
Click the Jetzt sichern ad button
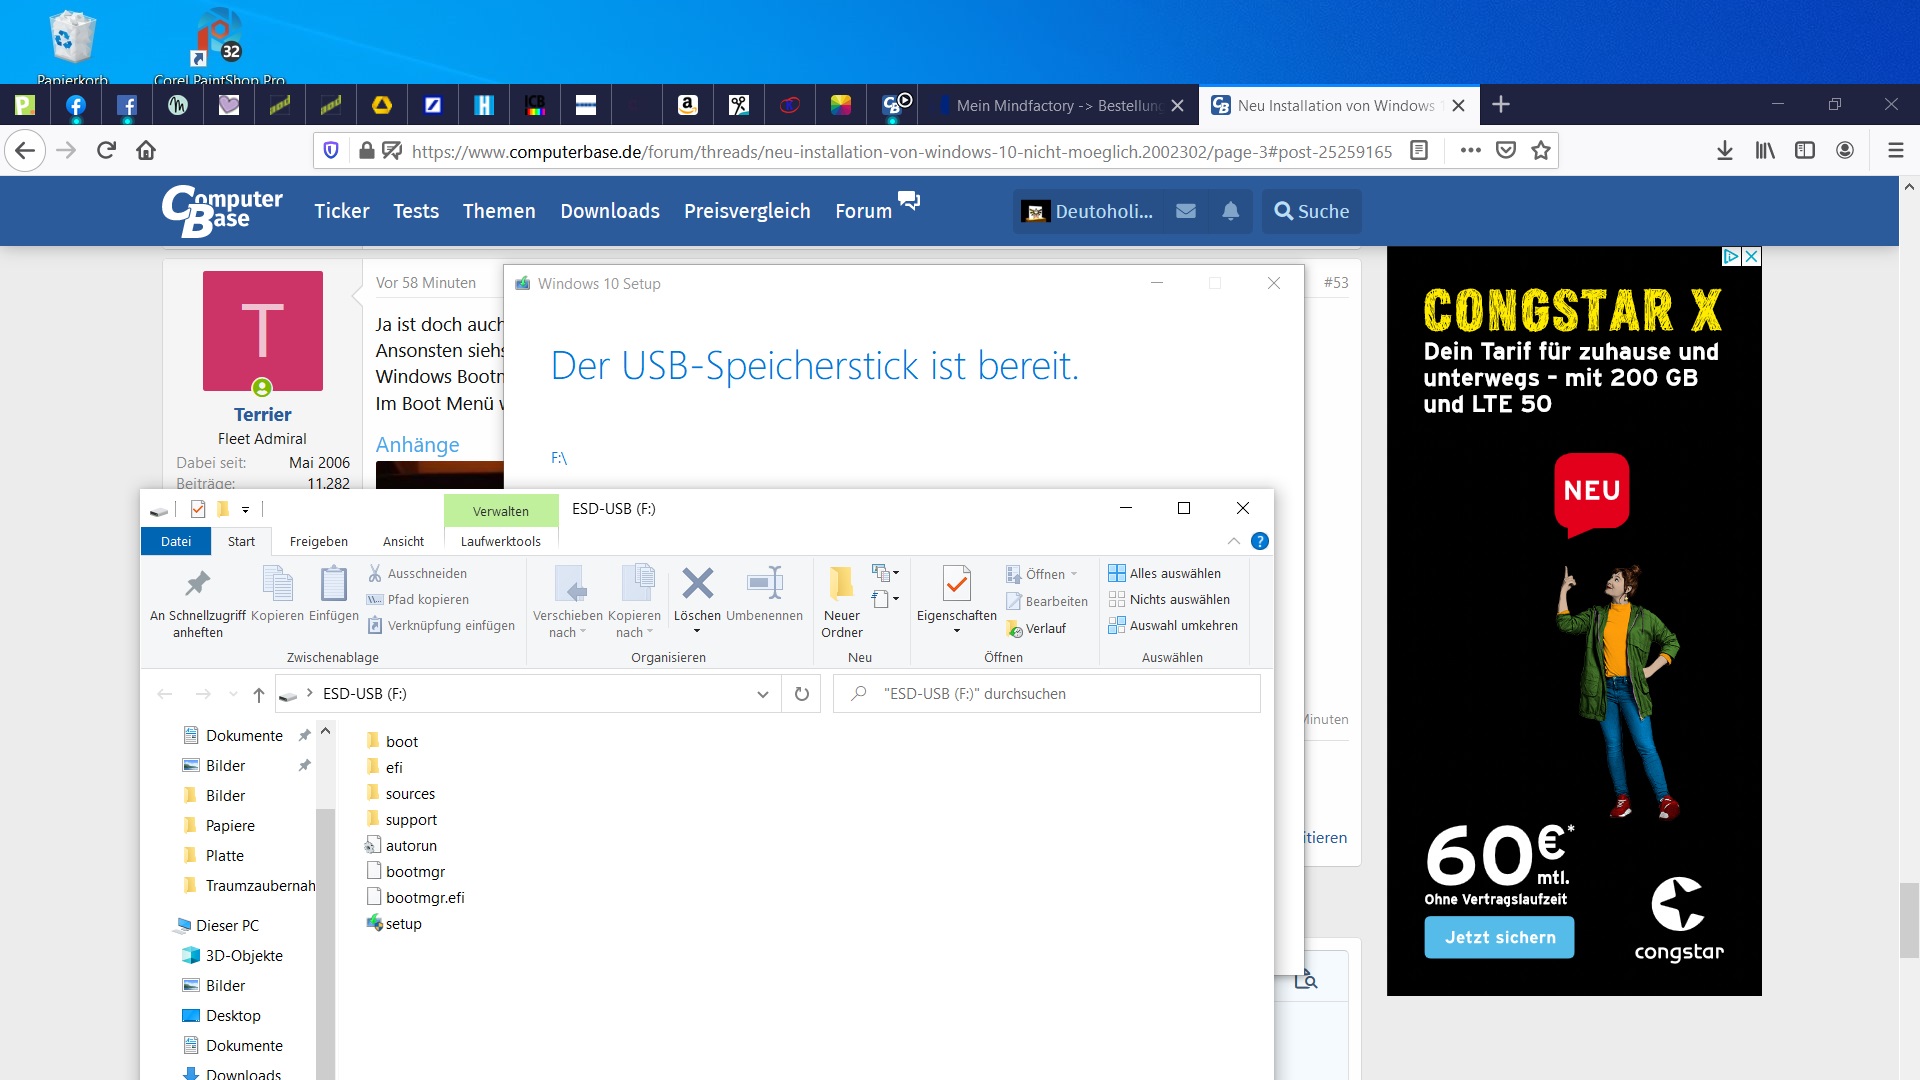point(1499,937)
